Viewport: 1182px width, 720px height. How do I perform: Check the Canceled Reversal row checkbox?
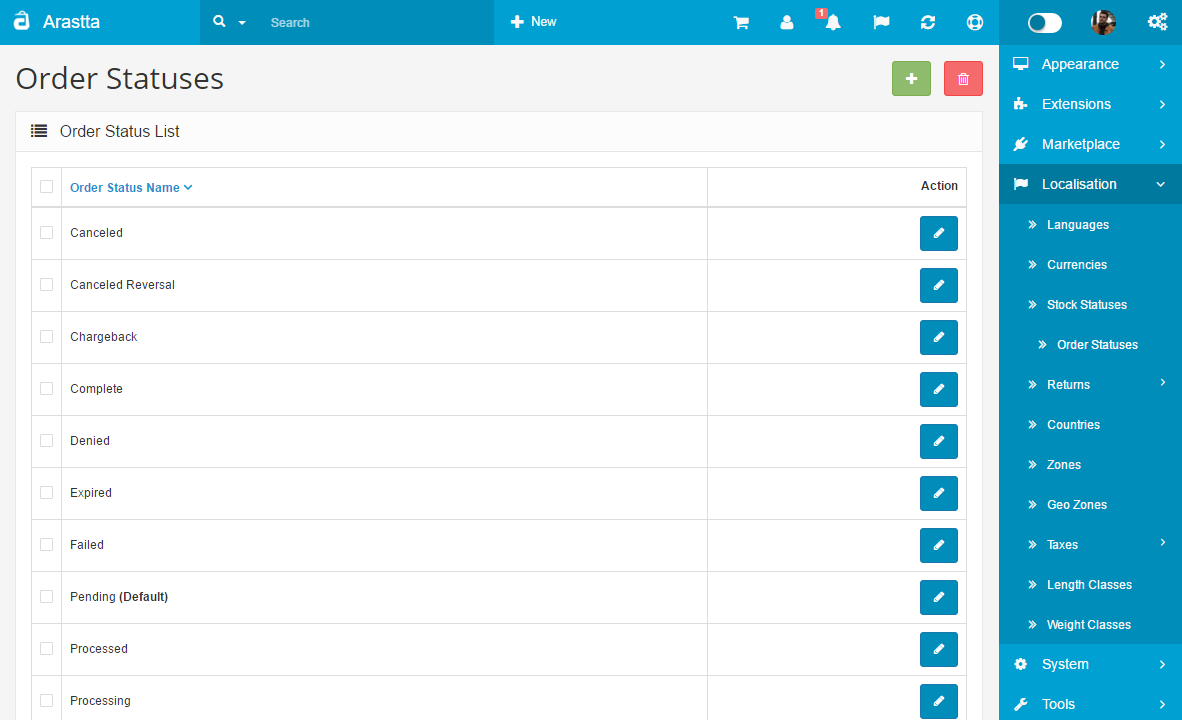(47, 285)
